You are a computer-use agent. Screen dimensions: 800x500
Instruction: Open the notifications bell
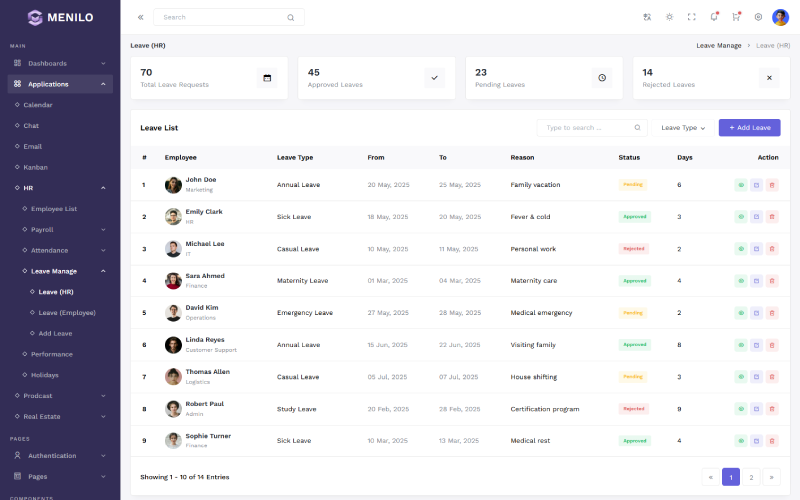coord(714,17)
